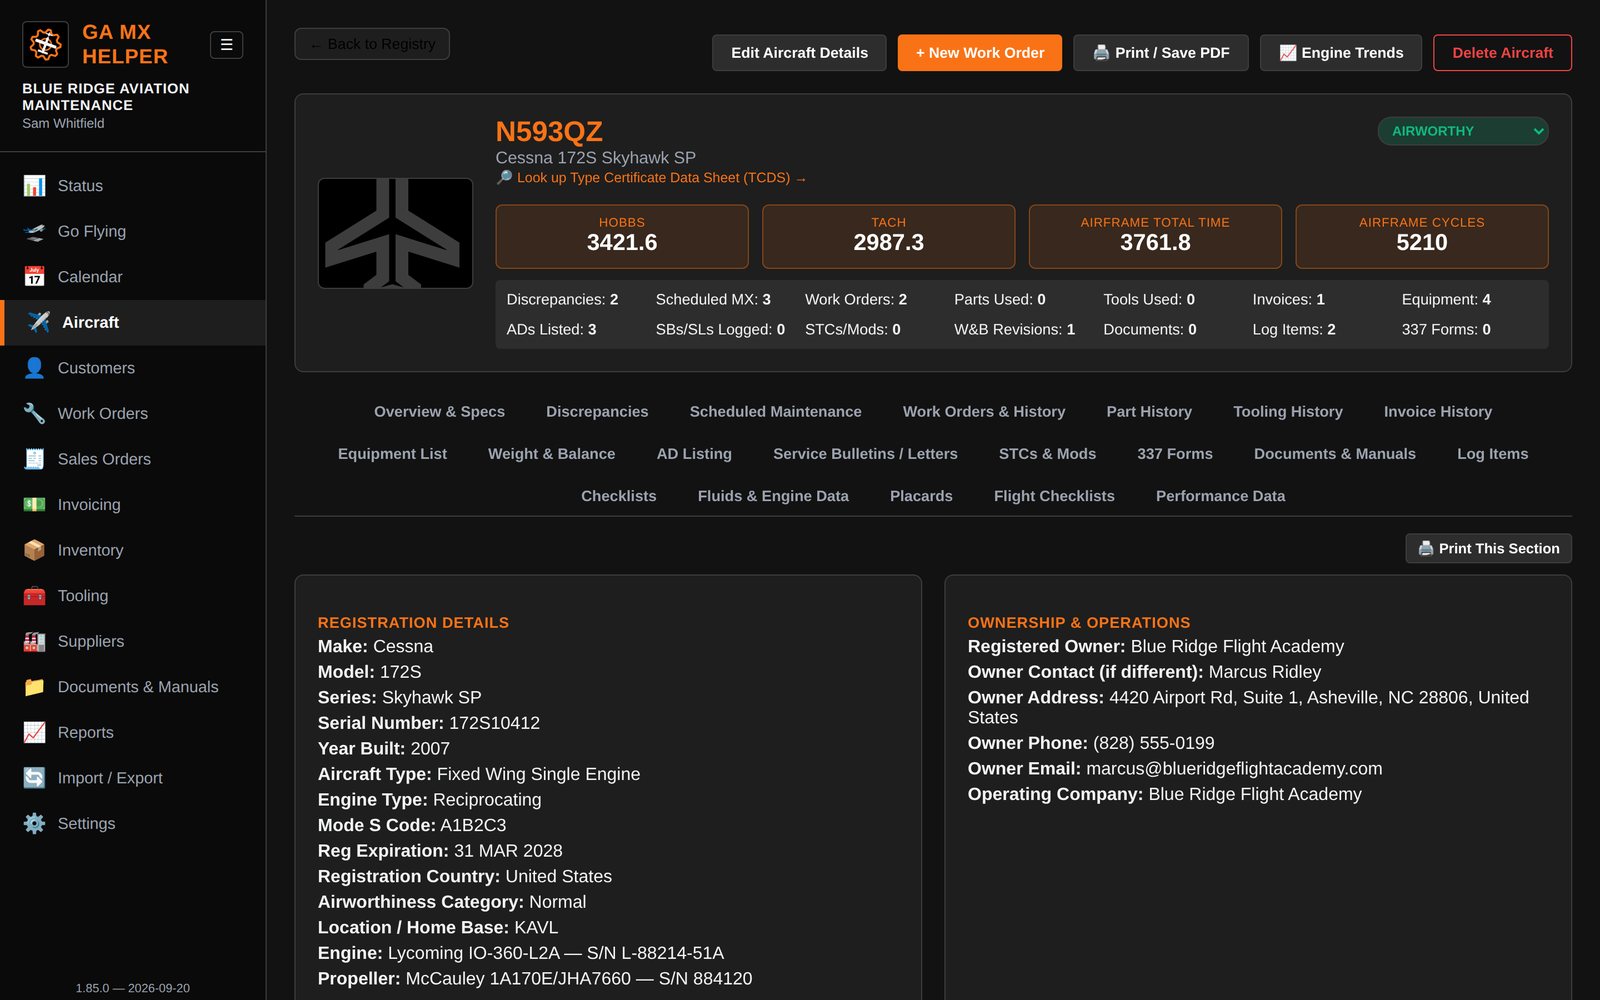Click Edit Aircraft Details button

[799, 53]
